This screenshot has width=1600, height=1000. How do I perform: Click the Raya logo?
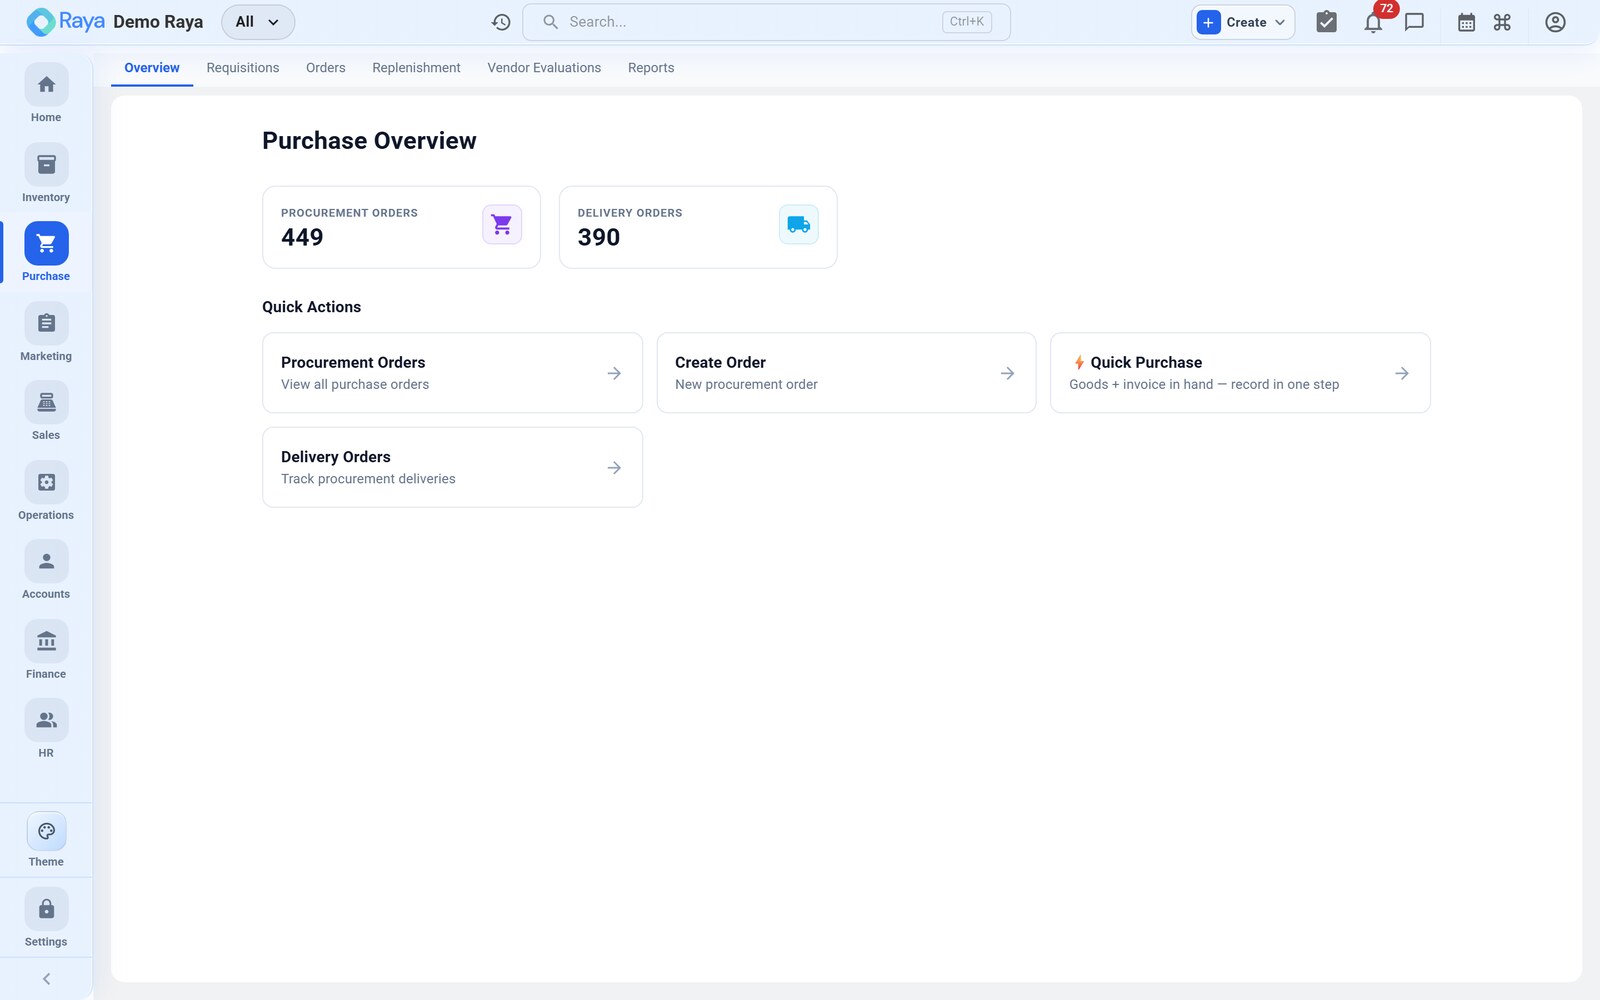point(66,22)
